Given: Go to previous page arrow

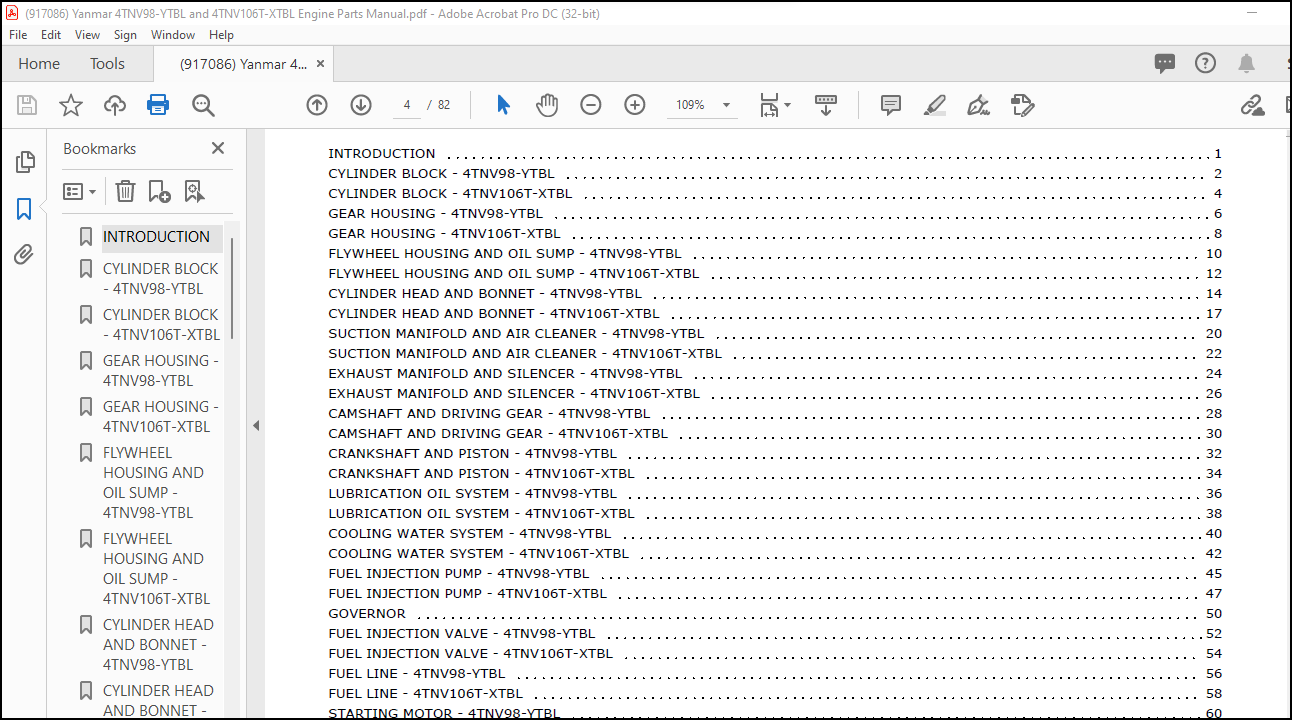Looking at the screenshot, I should 317,105.
